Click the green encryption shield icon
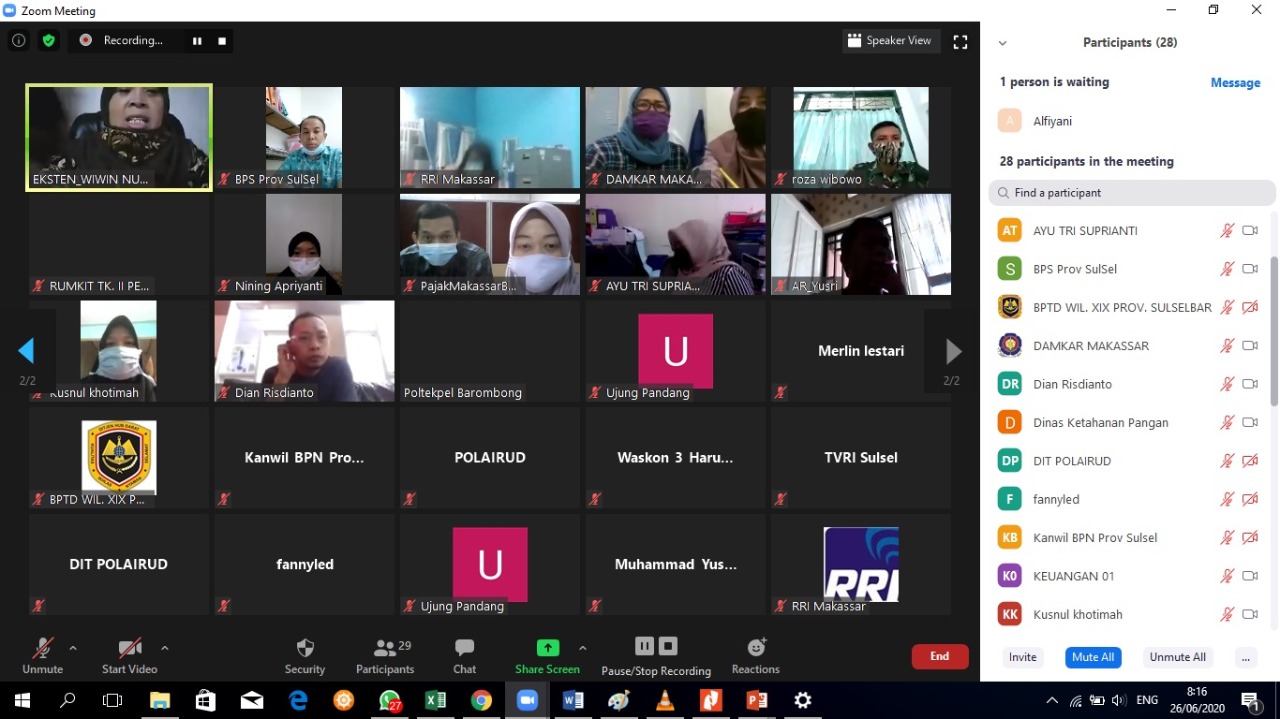 tap(48, 41)
